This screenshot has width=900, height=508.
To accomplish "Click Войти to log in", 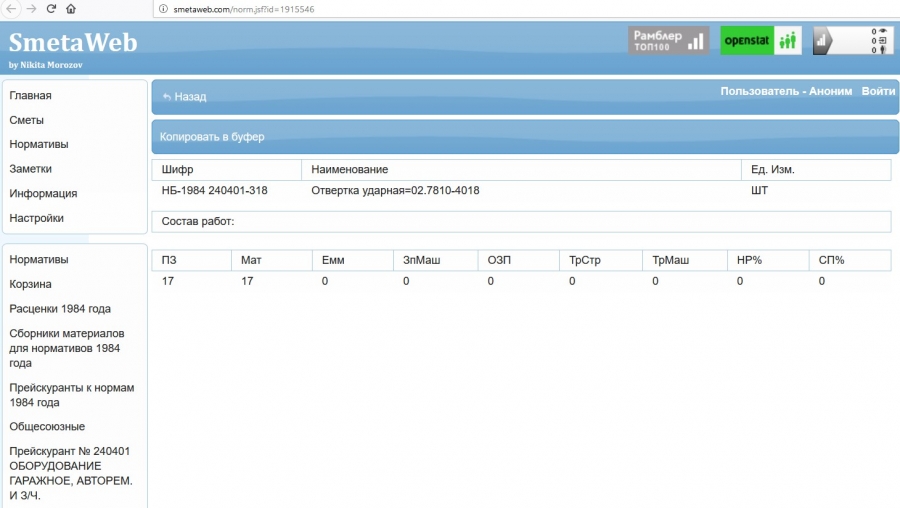I will 877,91.
